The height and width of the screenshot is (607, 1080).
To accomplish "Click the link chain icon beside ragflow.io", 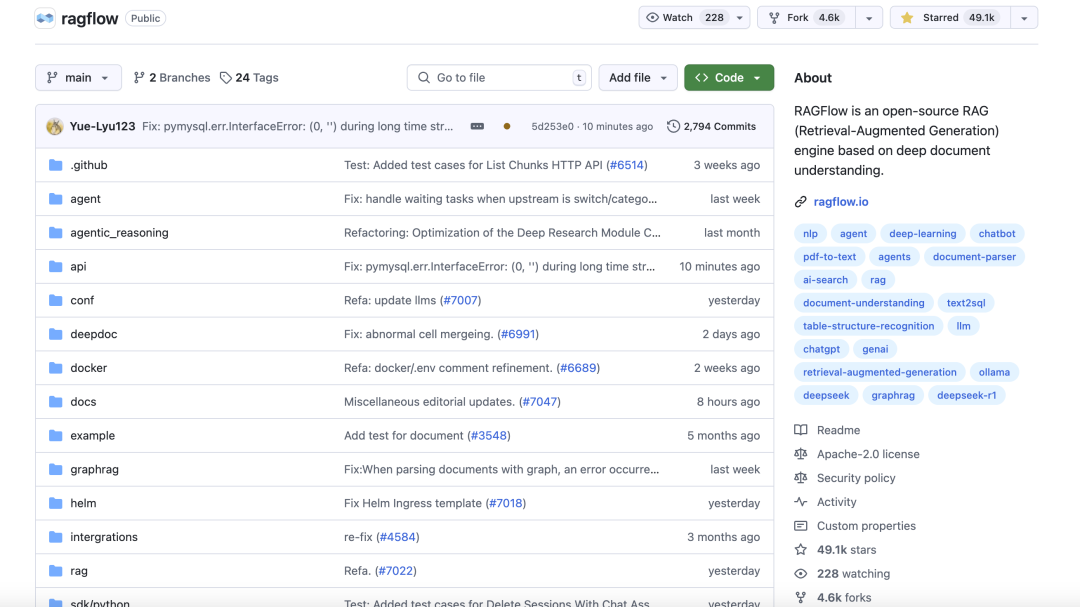I will tap(800, 202).
